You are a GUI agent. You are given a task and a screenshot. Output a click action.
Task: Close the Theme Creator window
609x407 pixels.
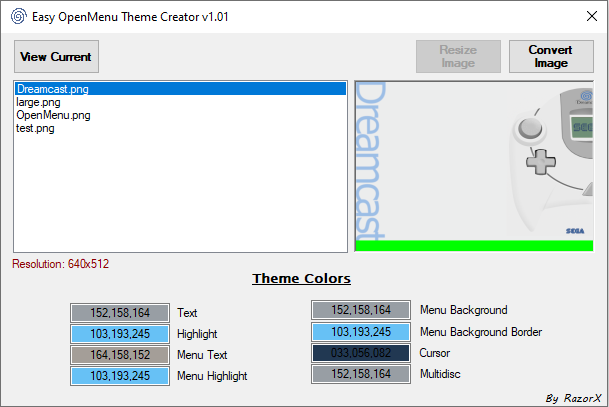(592, 16)
